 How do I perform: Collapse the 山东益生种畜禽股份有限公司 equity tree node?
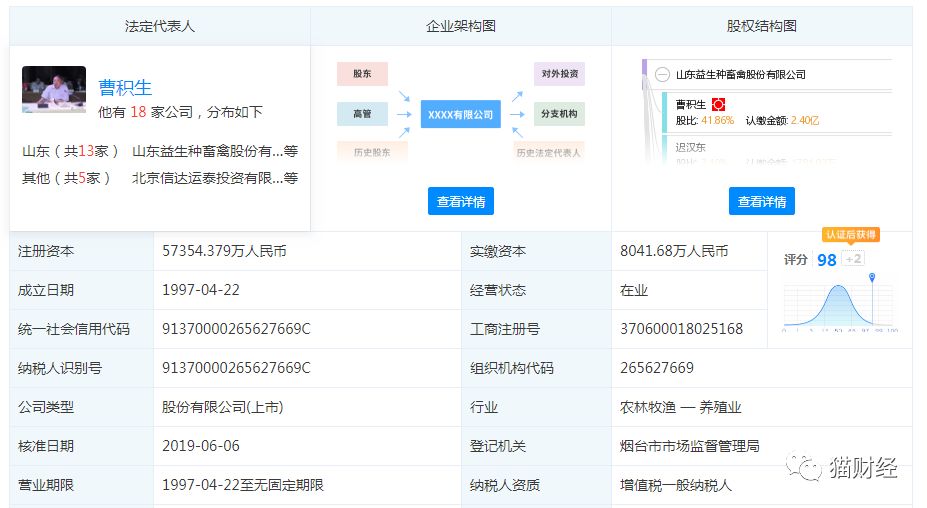pyautogui.click(x=662, y=75)
